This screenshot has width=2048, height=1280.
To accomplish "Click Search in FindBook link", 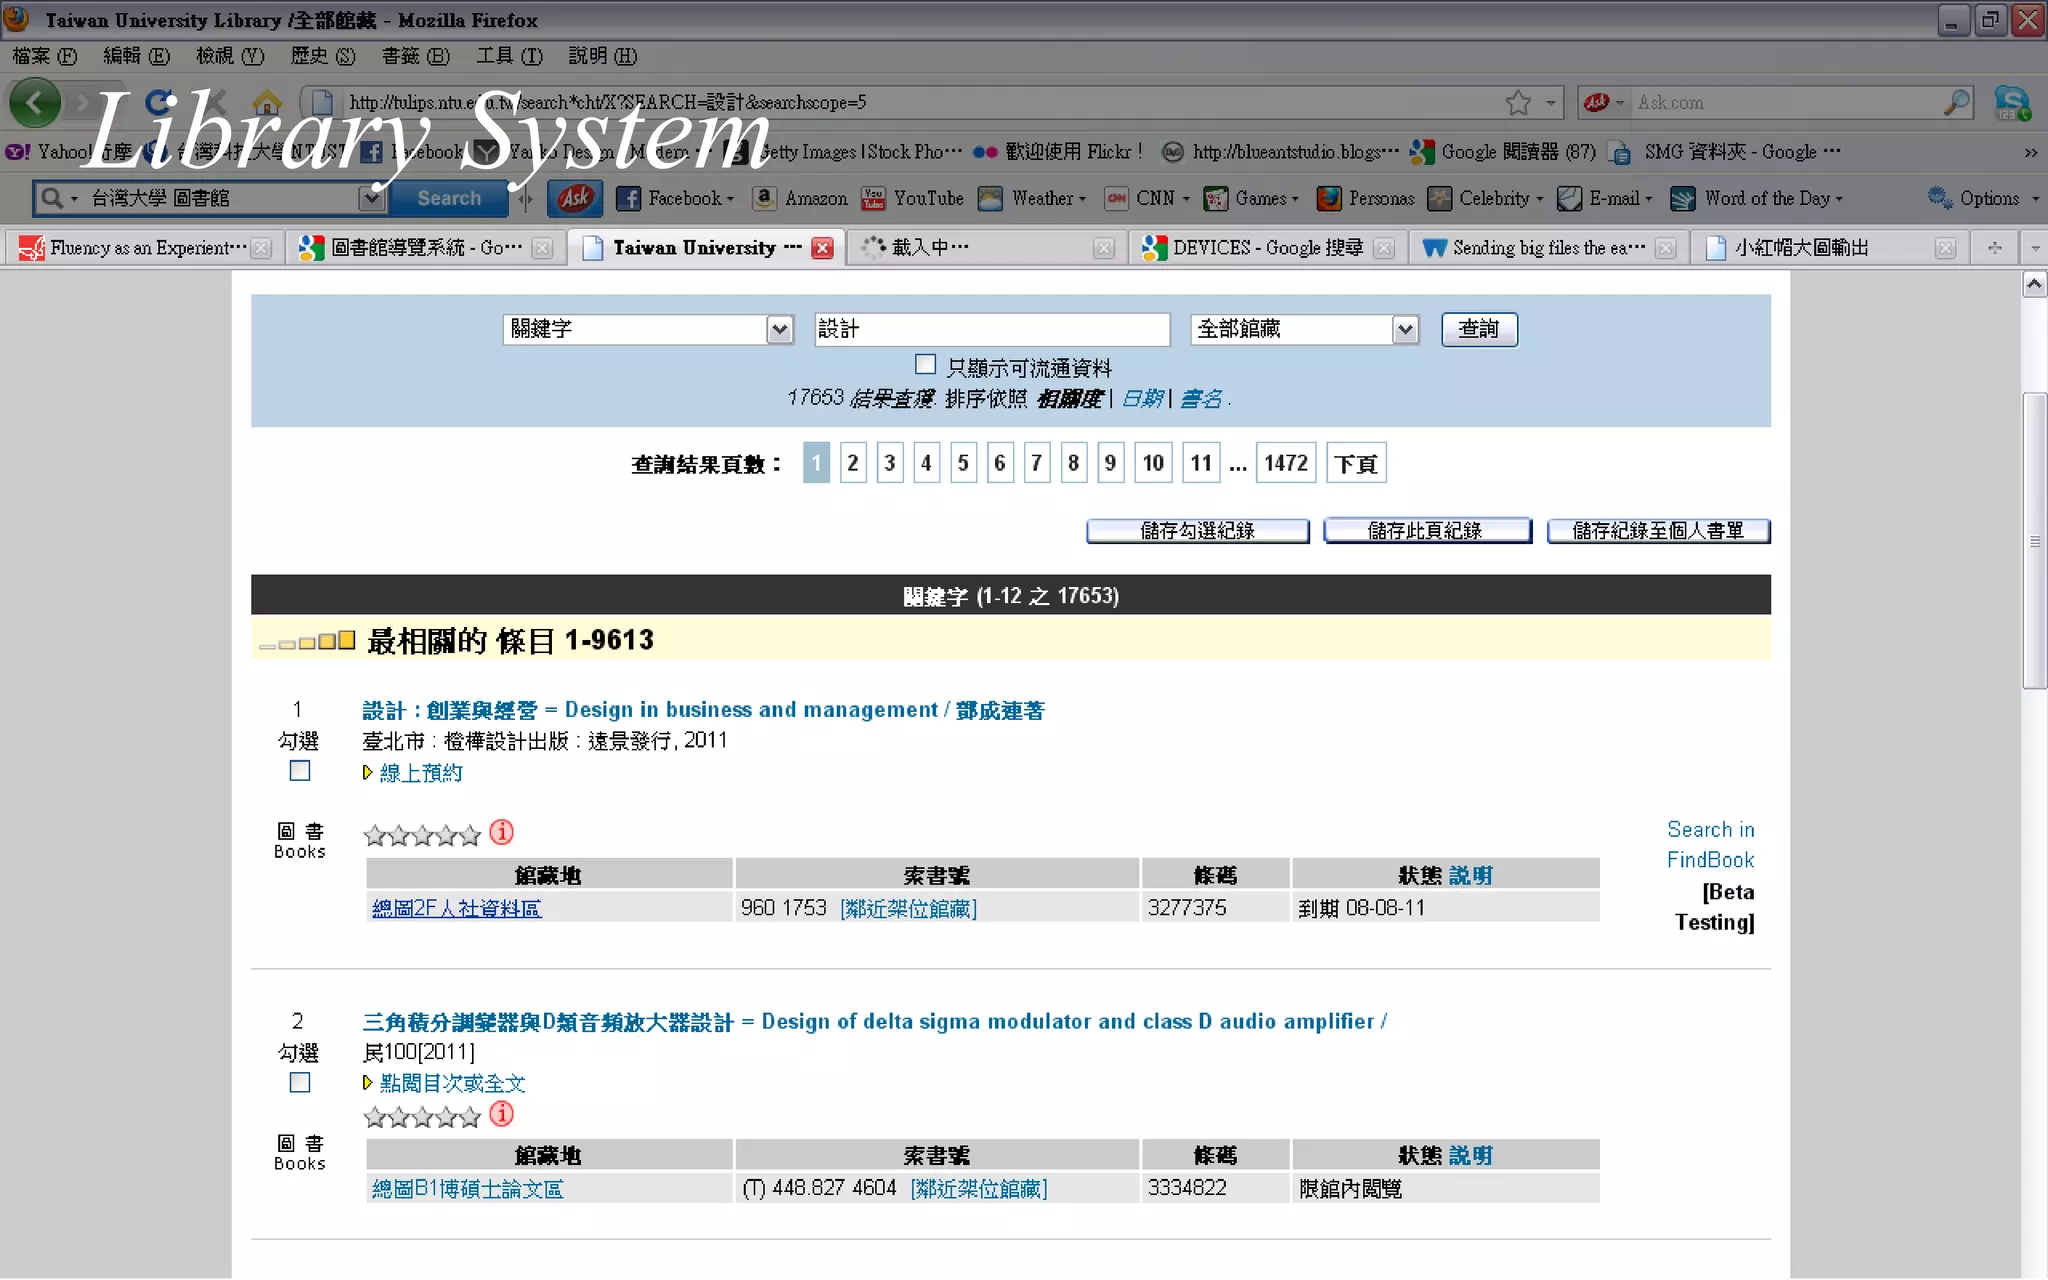I will (x=1710, y=844).
